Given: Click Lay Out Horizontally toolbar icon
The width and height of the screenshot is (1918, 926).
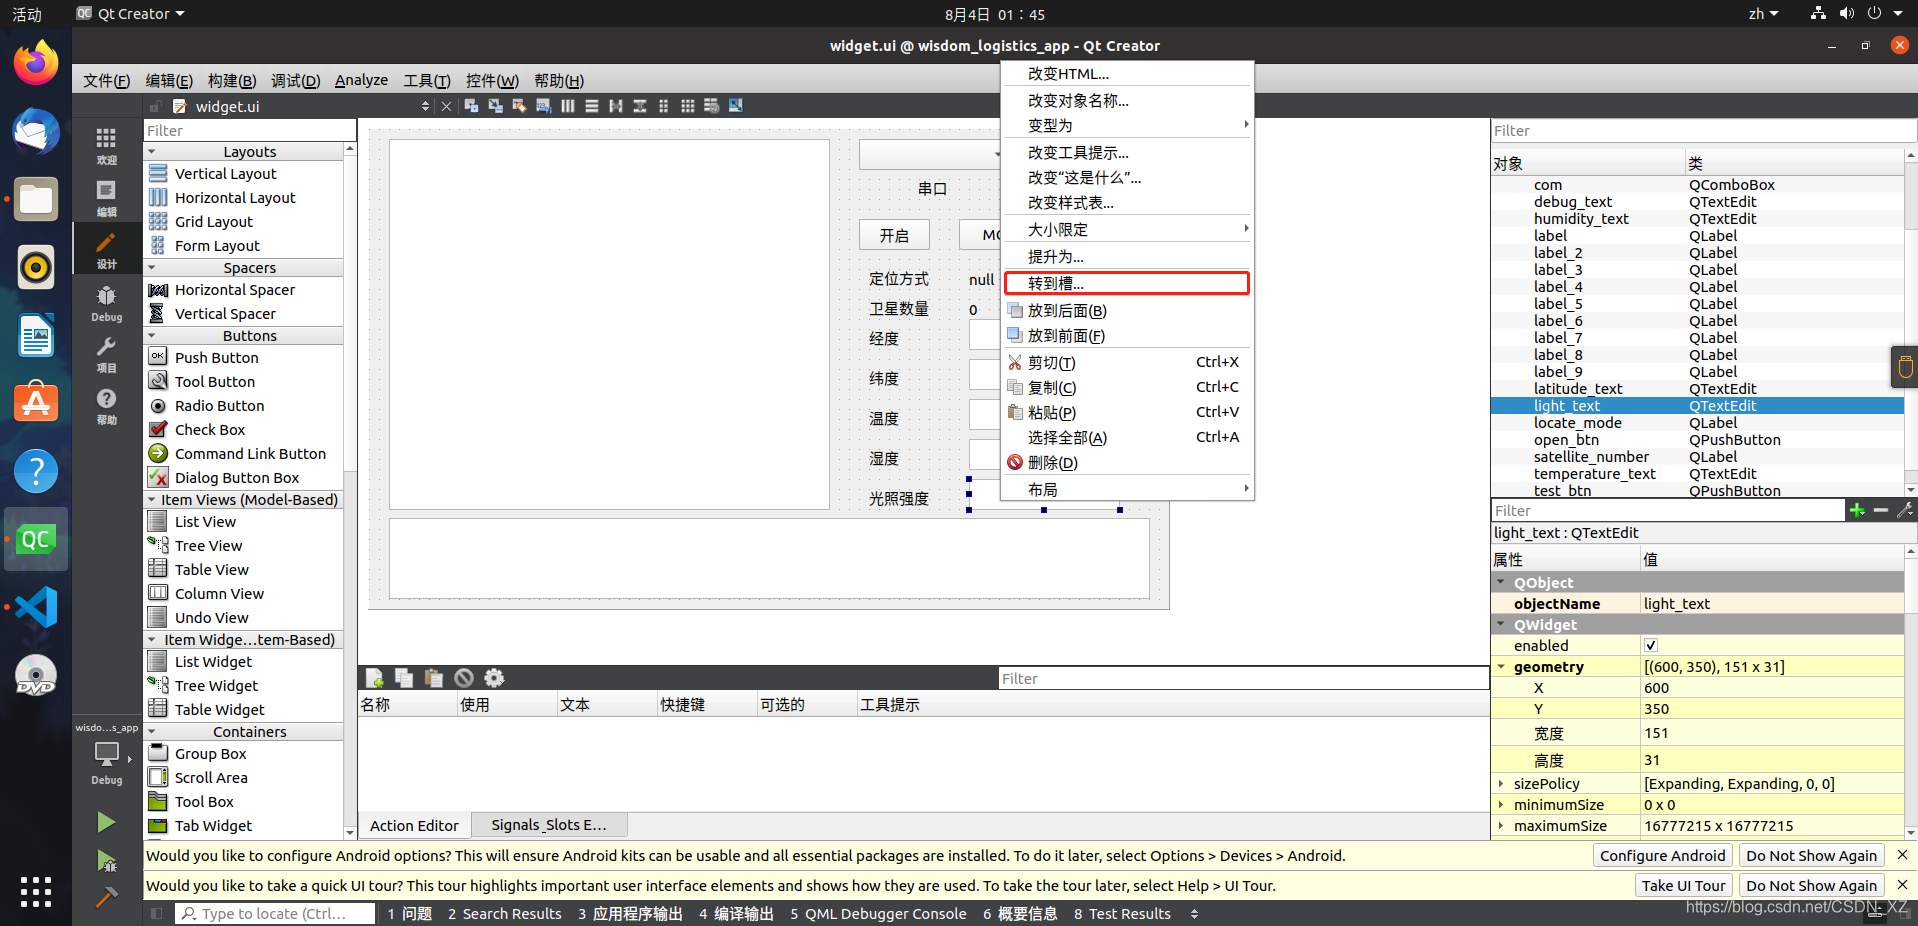Looking at the screenshot, I should (x=568, y=106).
